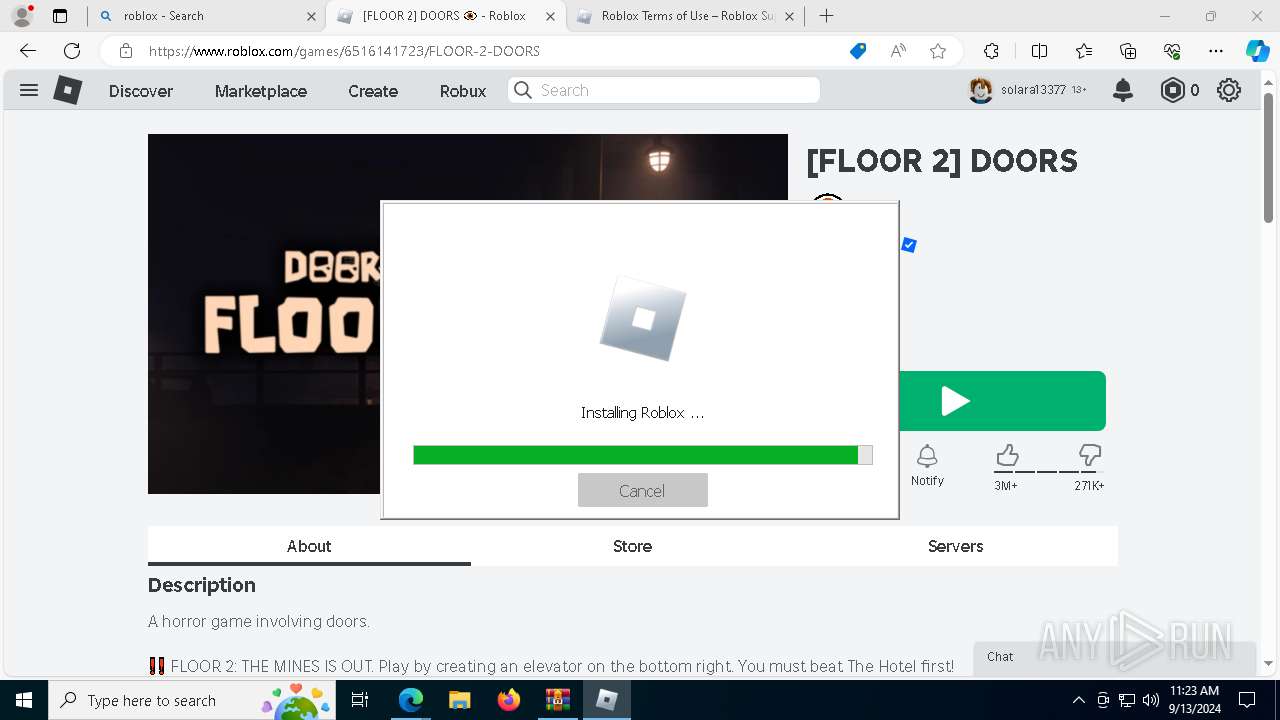Open the Robux menu item
This screenshot has width=1280, height=720.
click(463, 91)
